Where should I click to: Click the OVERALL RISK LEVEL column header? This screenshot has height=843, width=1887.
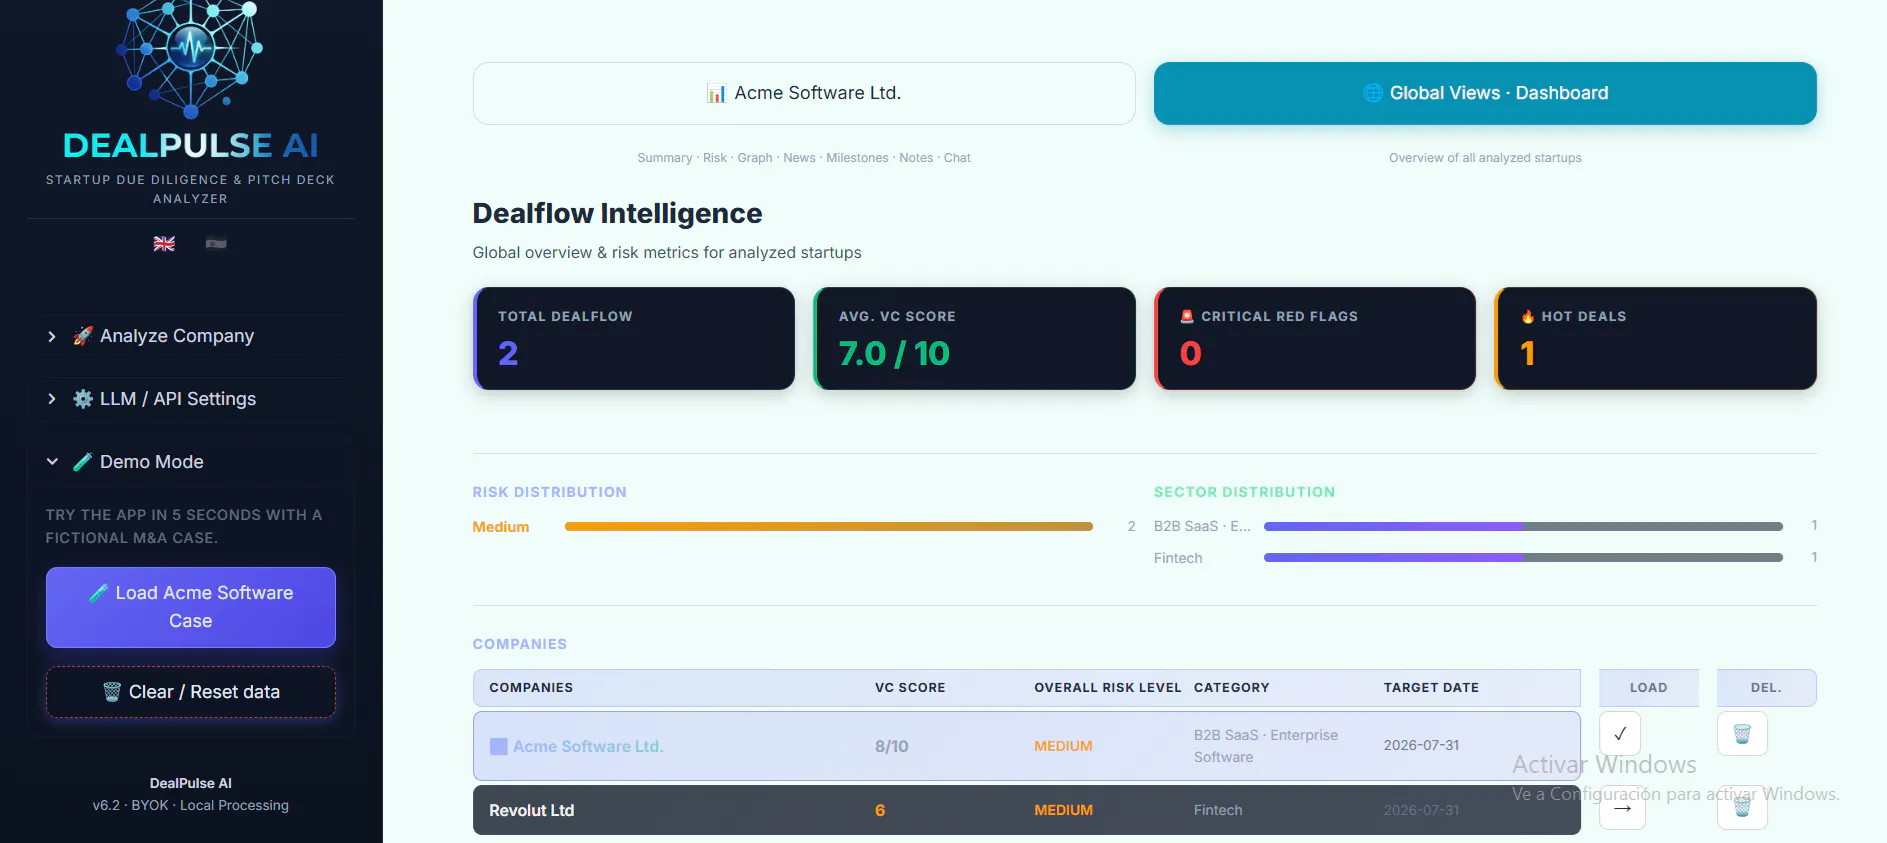(x=1108, y=688)
